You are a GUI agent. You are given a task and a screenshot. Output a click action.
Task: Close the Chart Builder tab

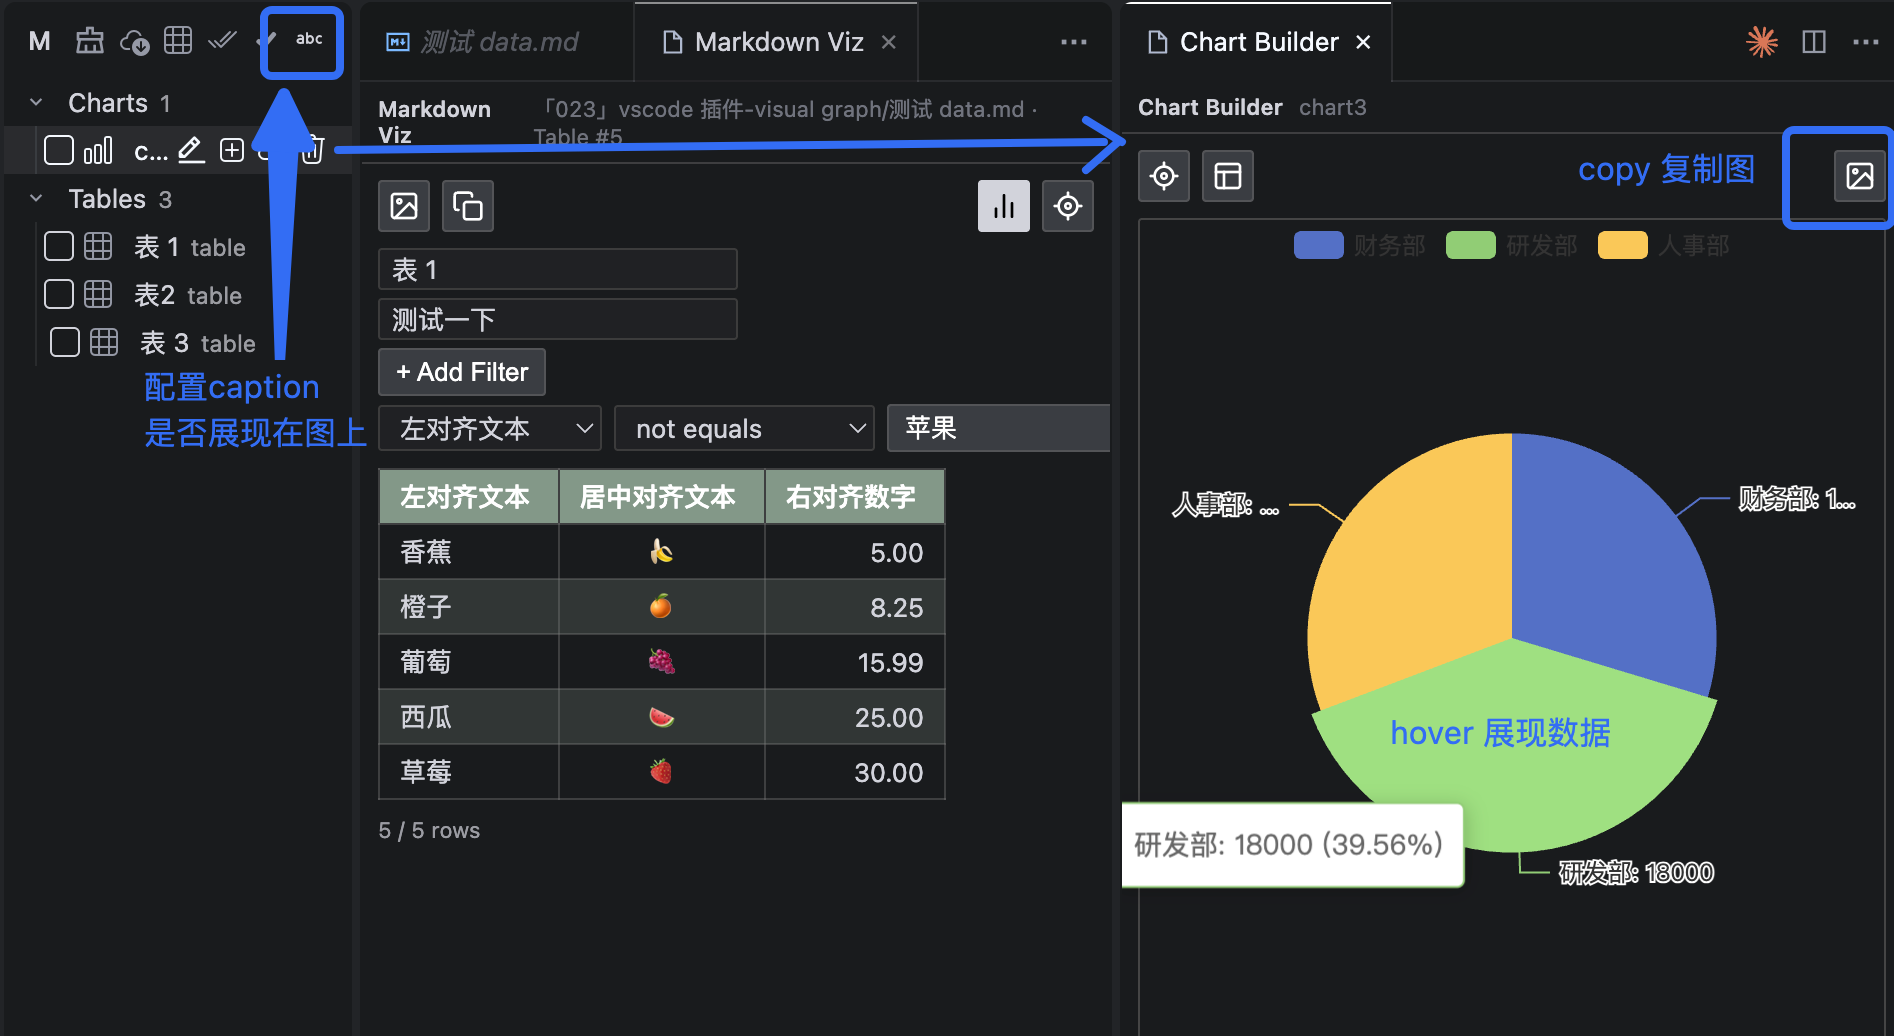(x=1363, y=42)
